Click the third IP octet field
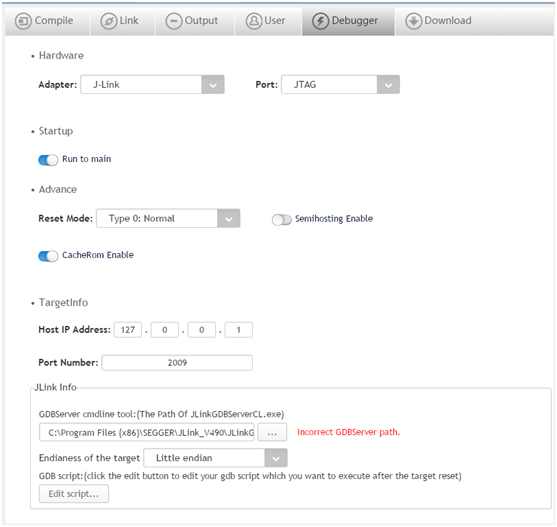557x527 pixels. click(202, 330)
